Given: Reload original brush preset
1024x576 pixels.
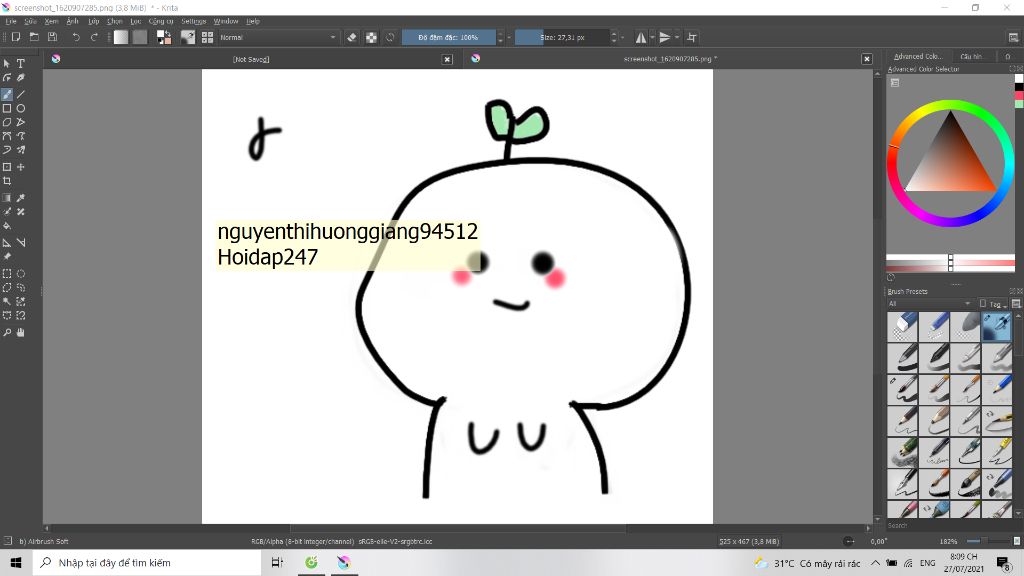Looking at the screenshot, I should 391,37.
